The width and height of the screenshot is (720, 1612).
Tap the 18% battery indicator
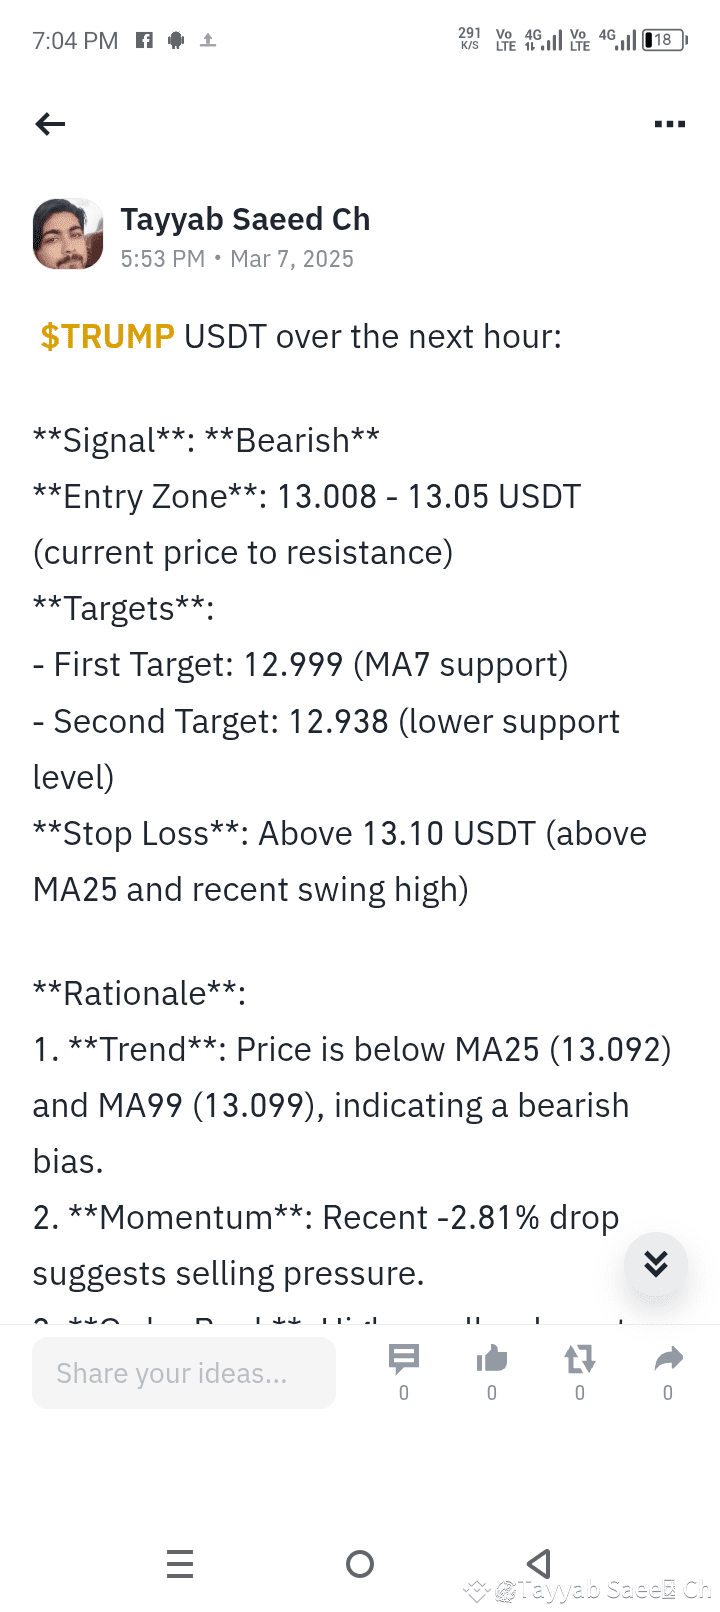coord(662,40)
